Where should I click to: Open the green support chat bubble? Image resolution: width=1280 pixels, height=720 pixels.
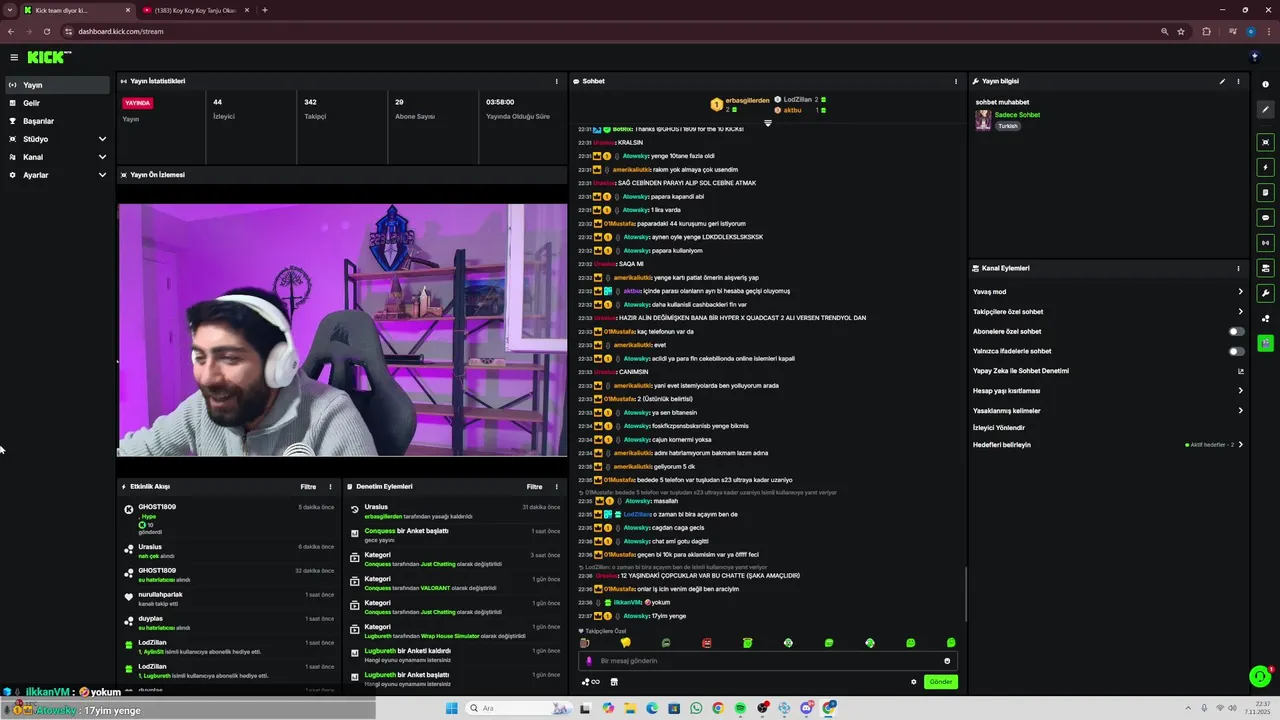pyautogui.click(x=1260, y=677)
